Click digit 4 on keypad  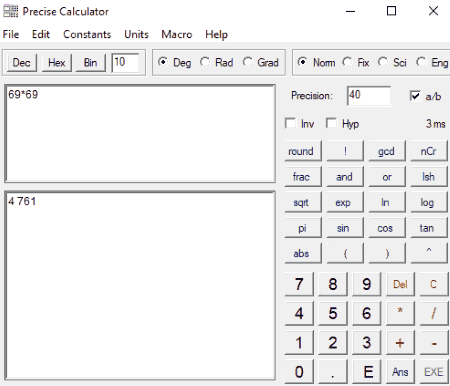point(299,313)
